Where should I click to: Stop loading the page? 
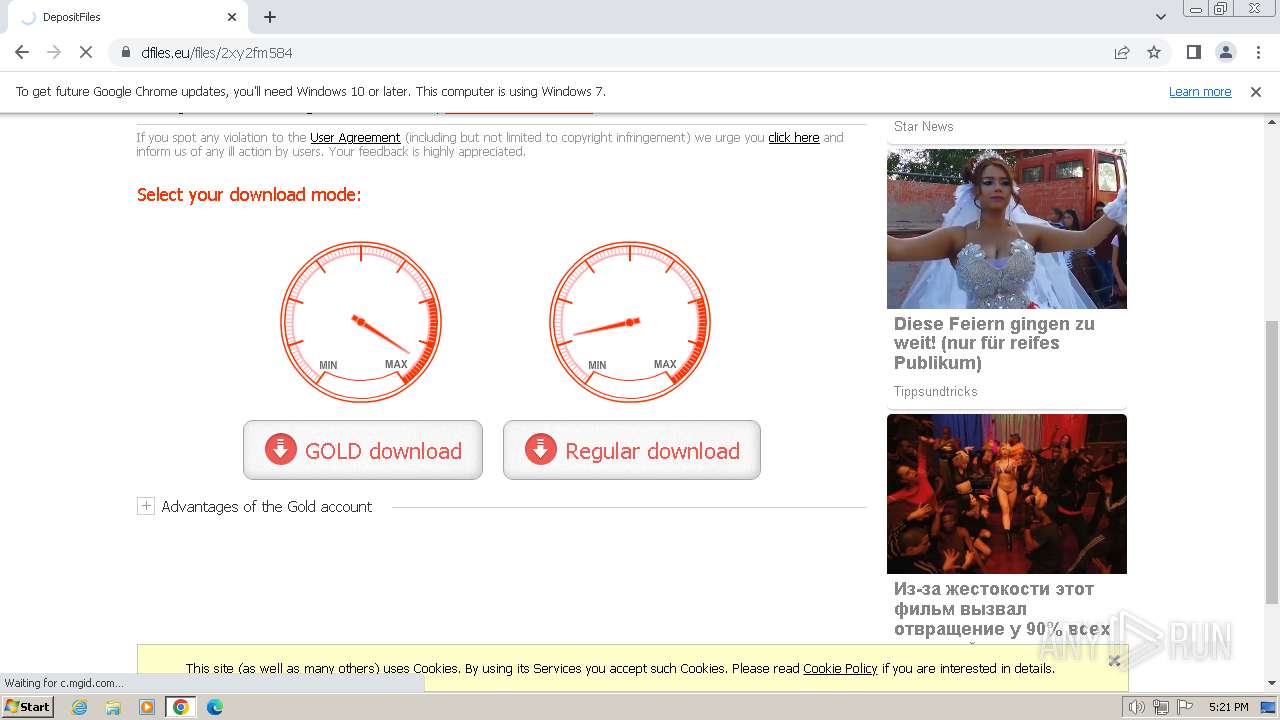86,52
